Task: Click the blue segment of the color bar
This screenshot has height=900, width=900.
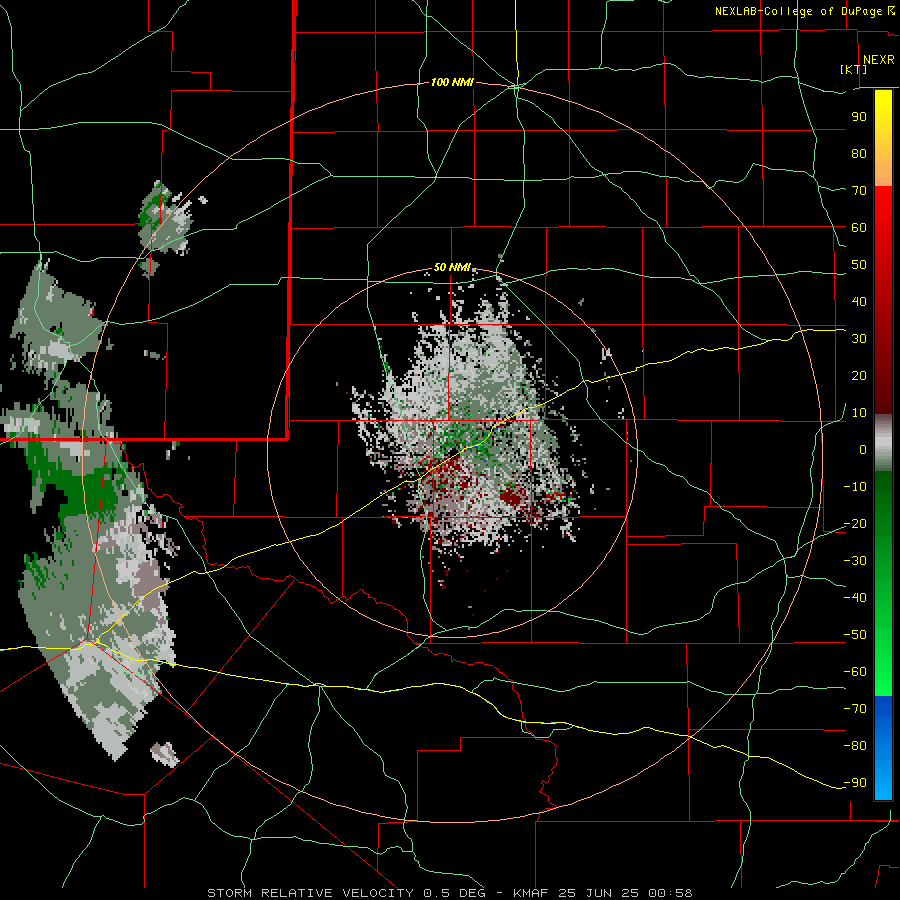Action: tap(883, 748)
